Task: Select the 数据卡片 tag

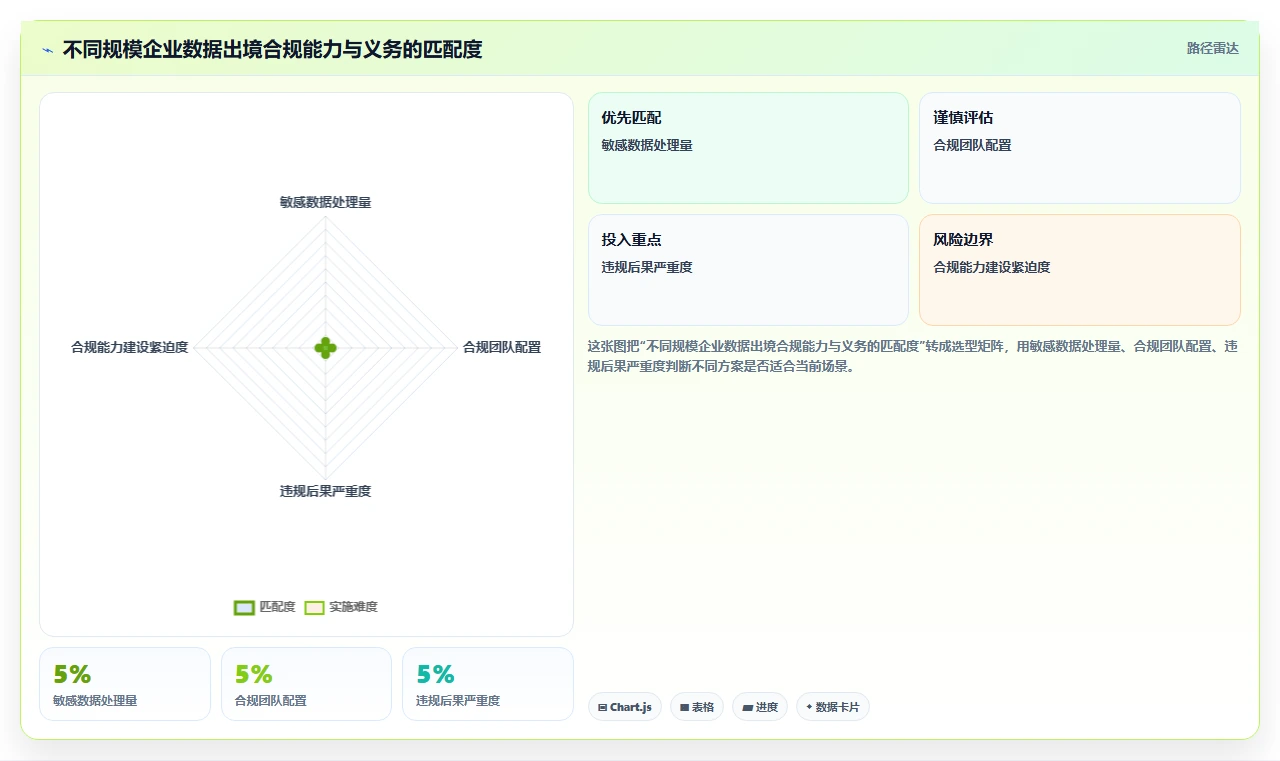Action: [x=833, y=707]
